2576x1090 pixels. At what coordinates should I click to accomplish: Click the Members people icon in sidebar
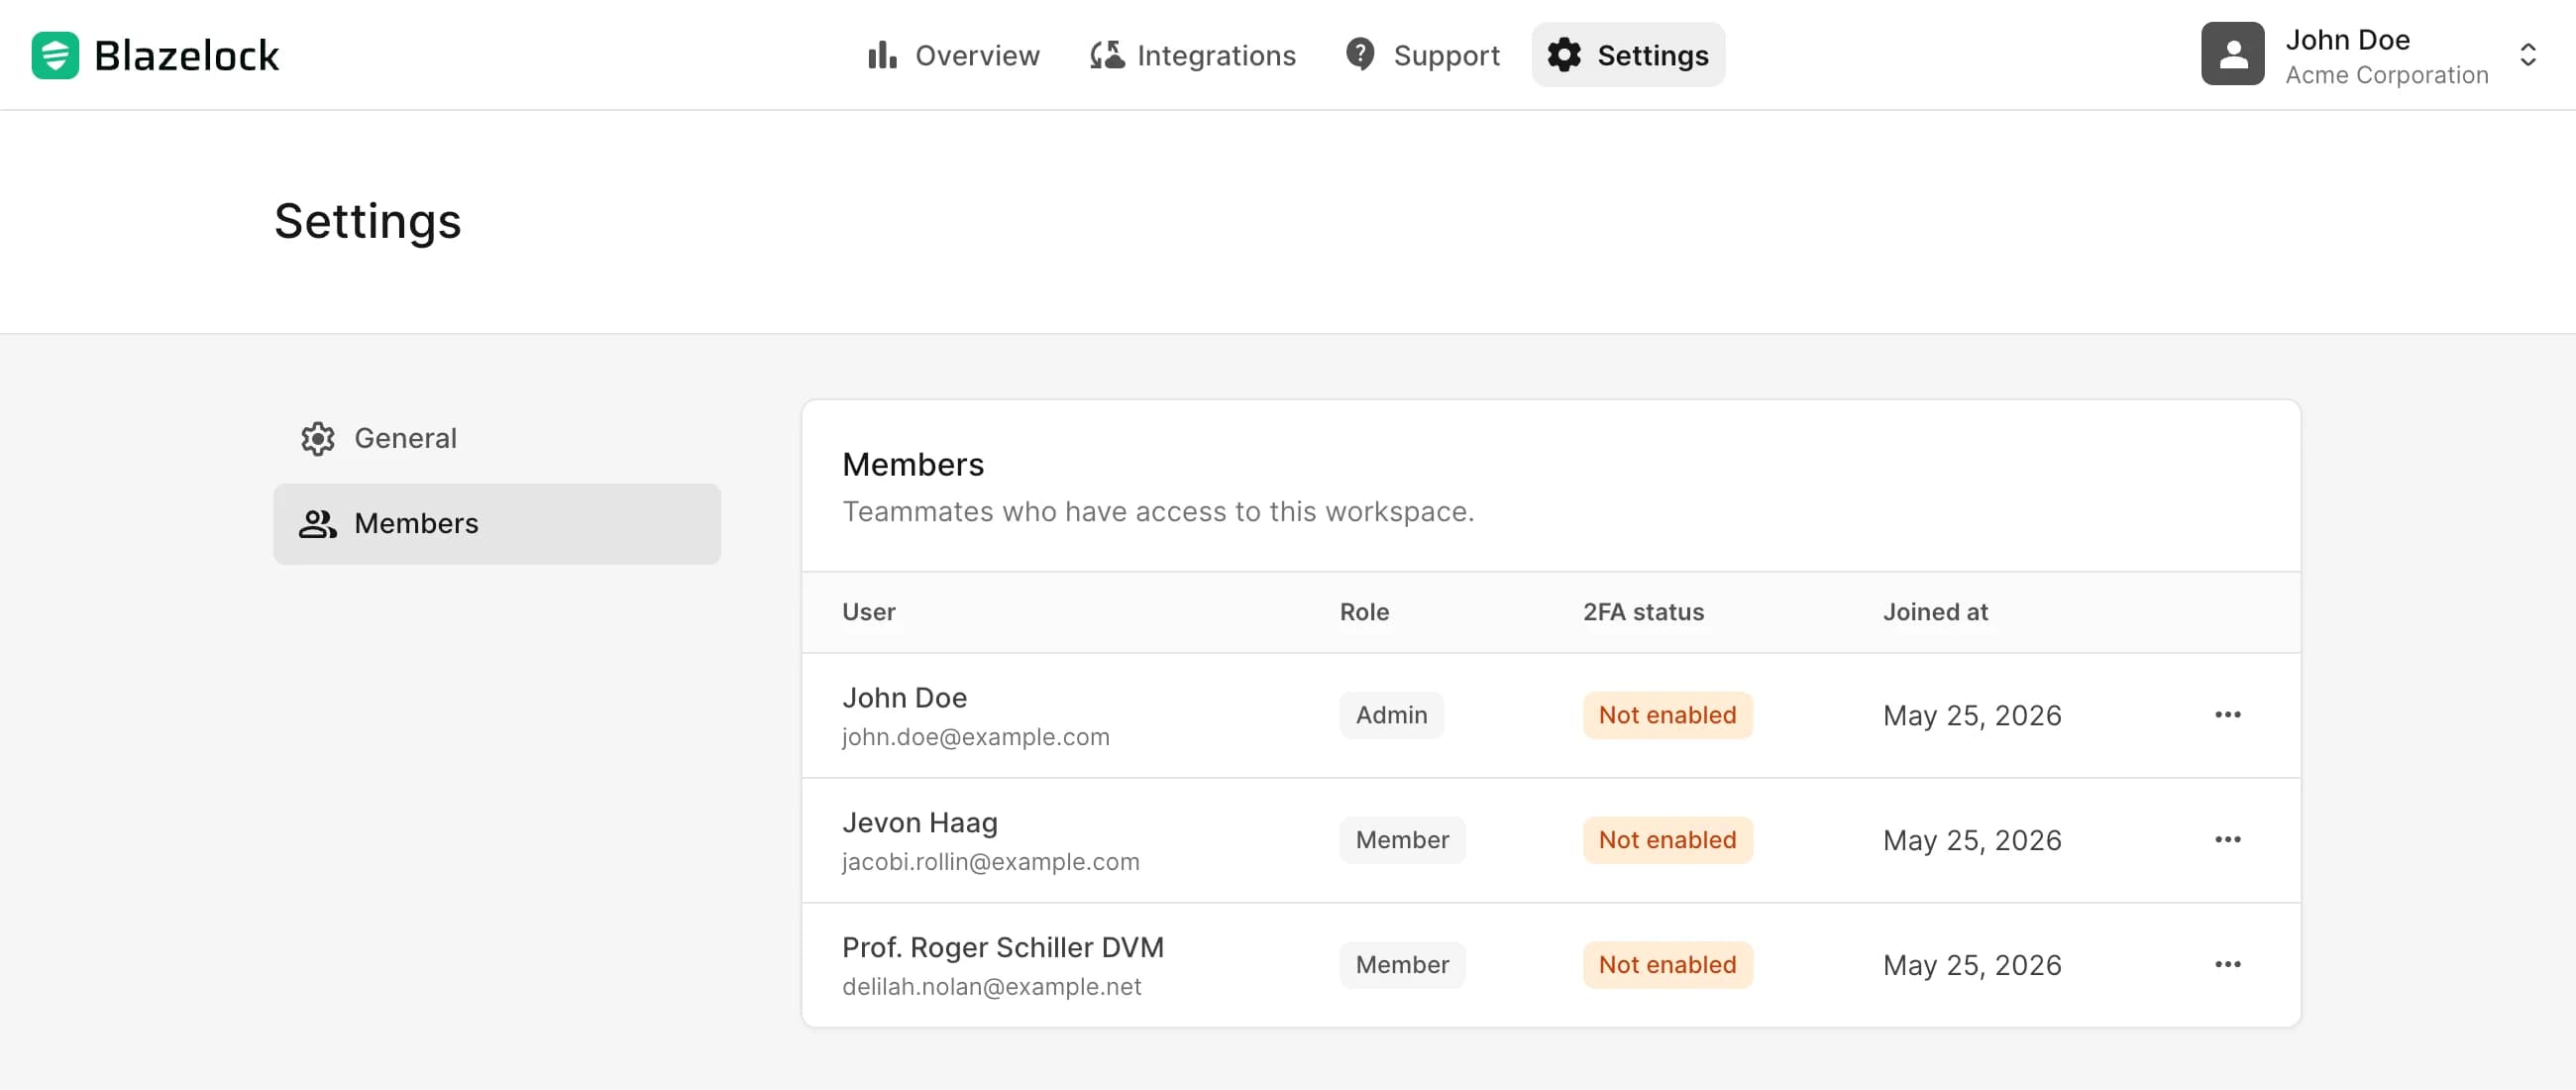click(x=318, y=524)
